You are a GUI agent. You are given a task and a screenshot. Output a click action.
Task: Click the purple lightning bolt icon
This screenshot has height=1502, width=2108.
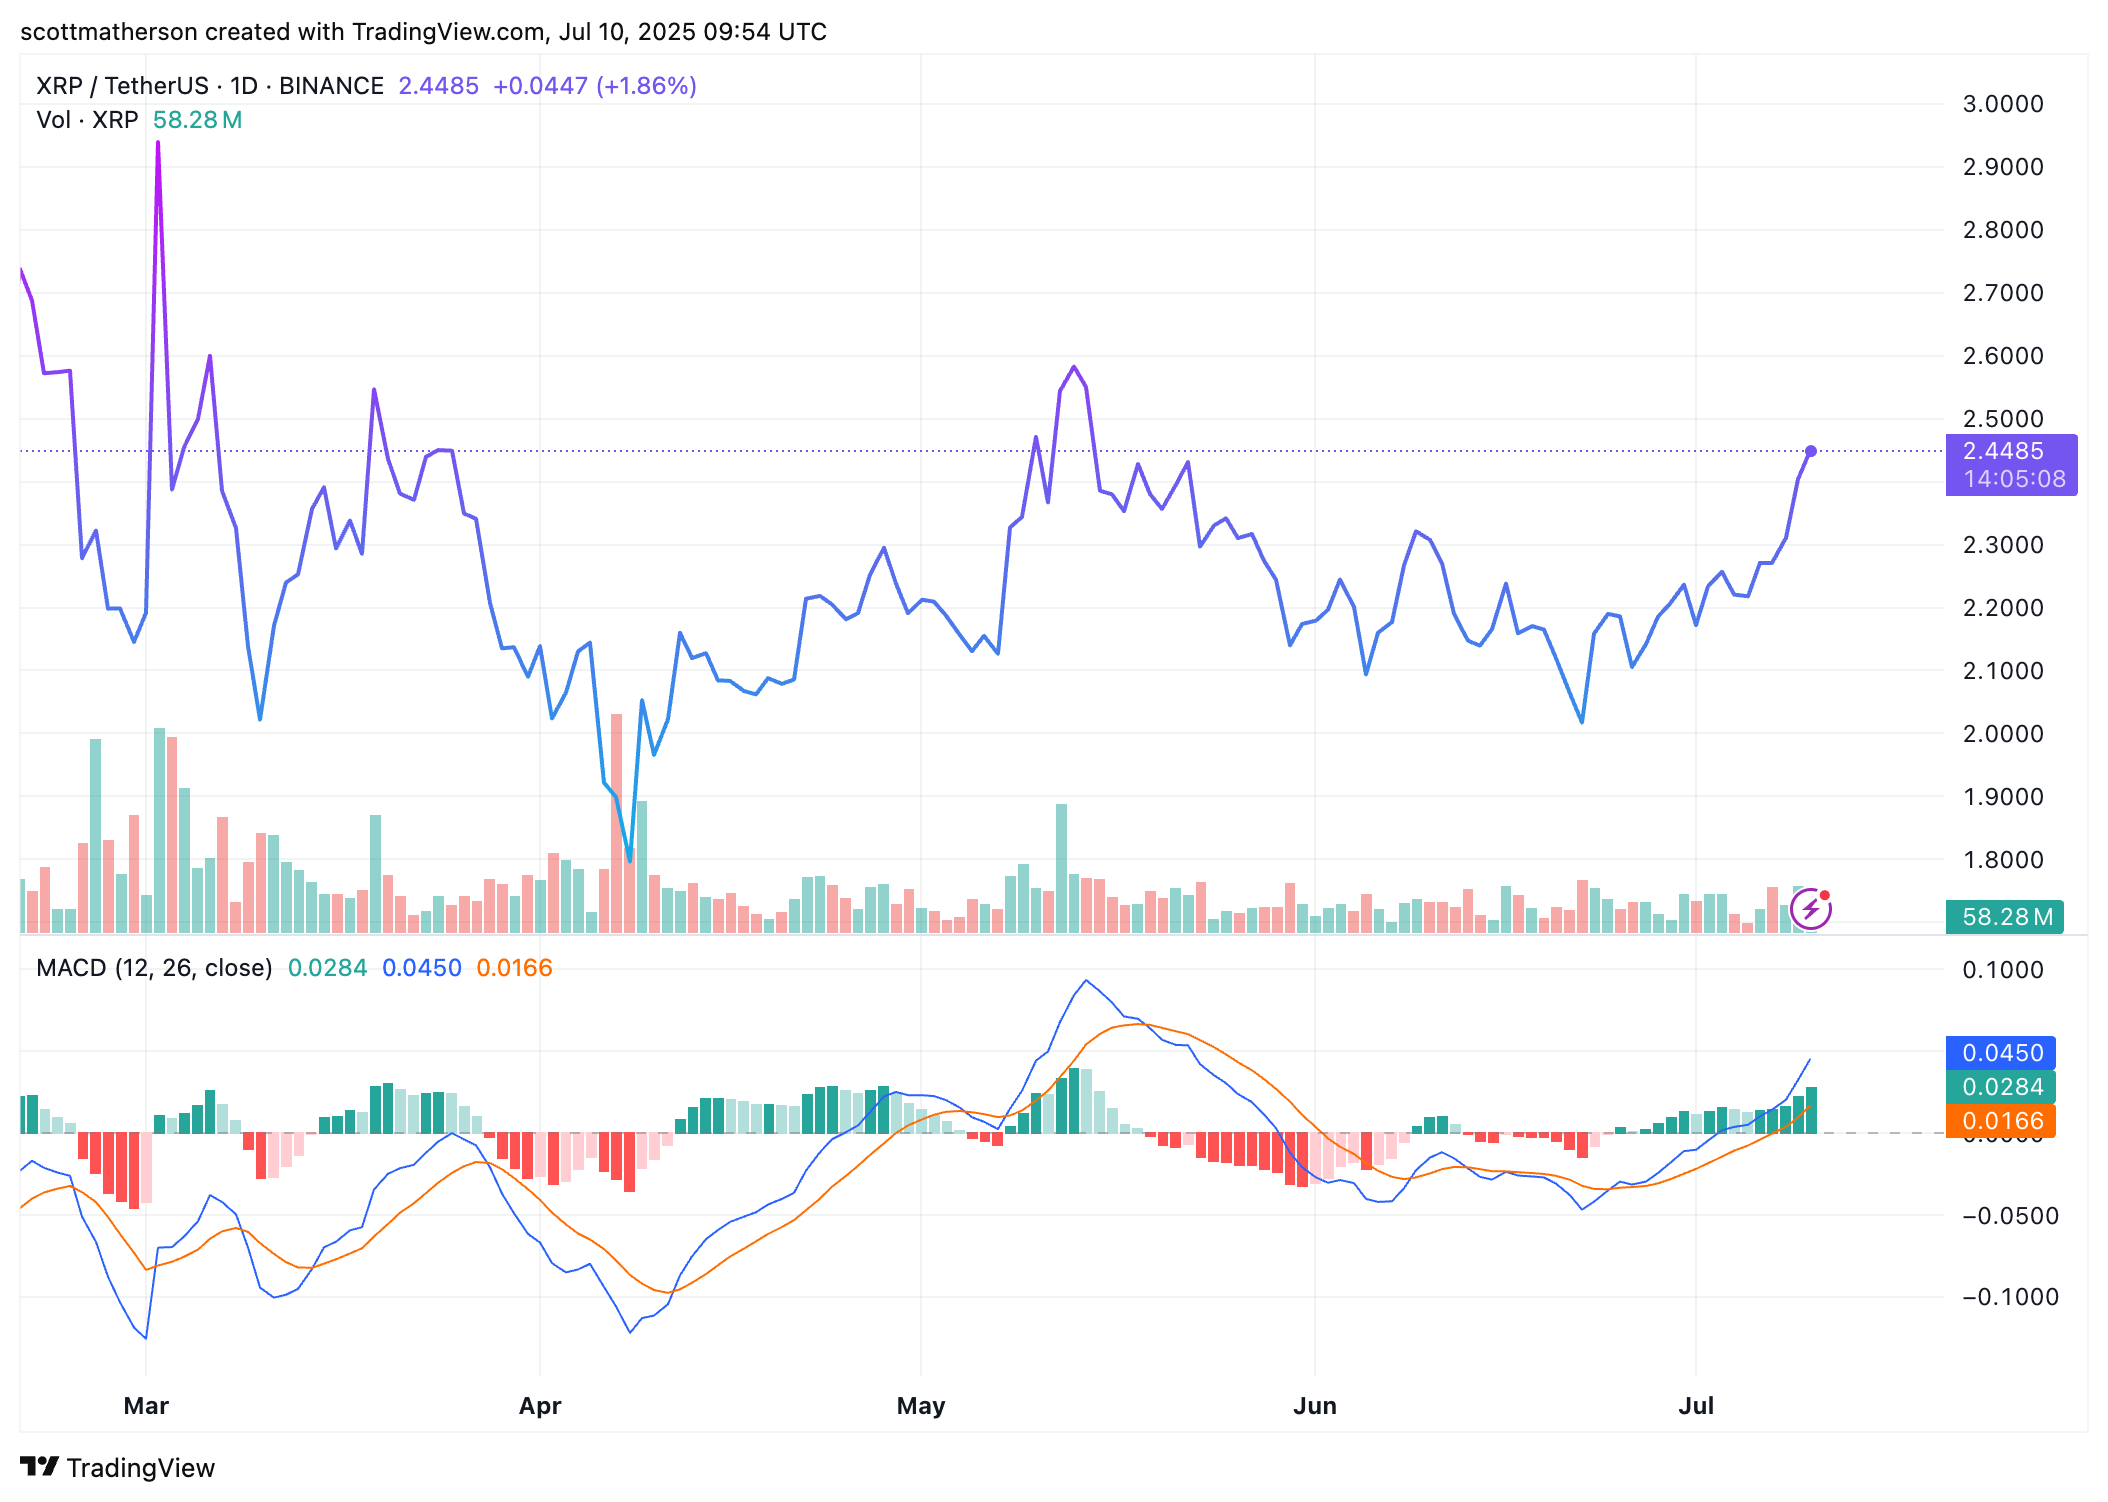click(1810, 910)
